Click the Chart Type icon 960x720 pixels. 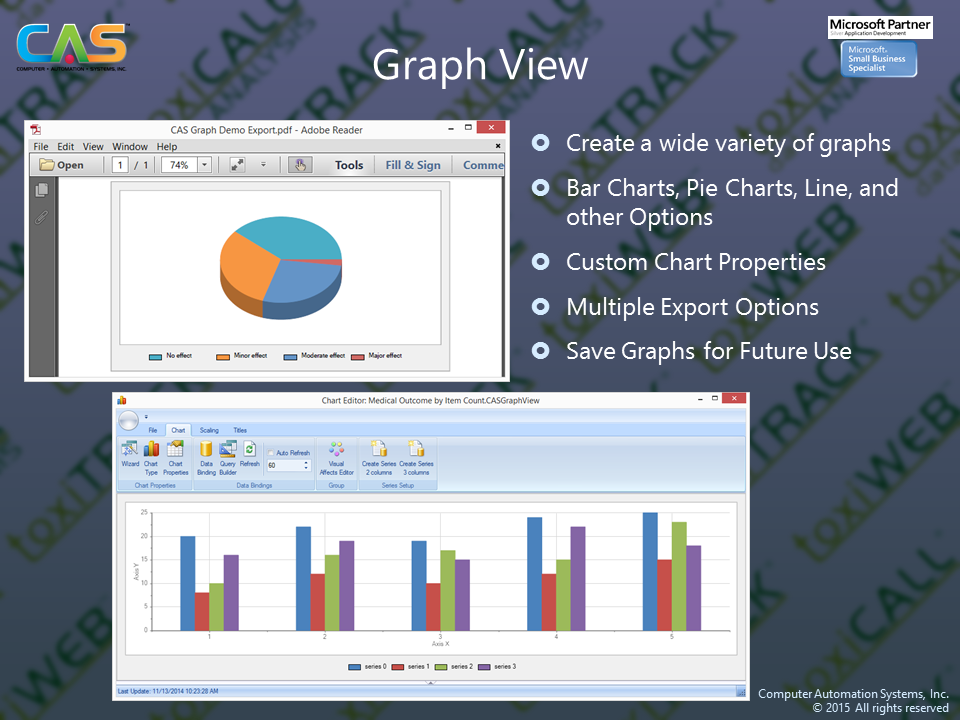151,456
